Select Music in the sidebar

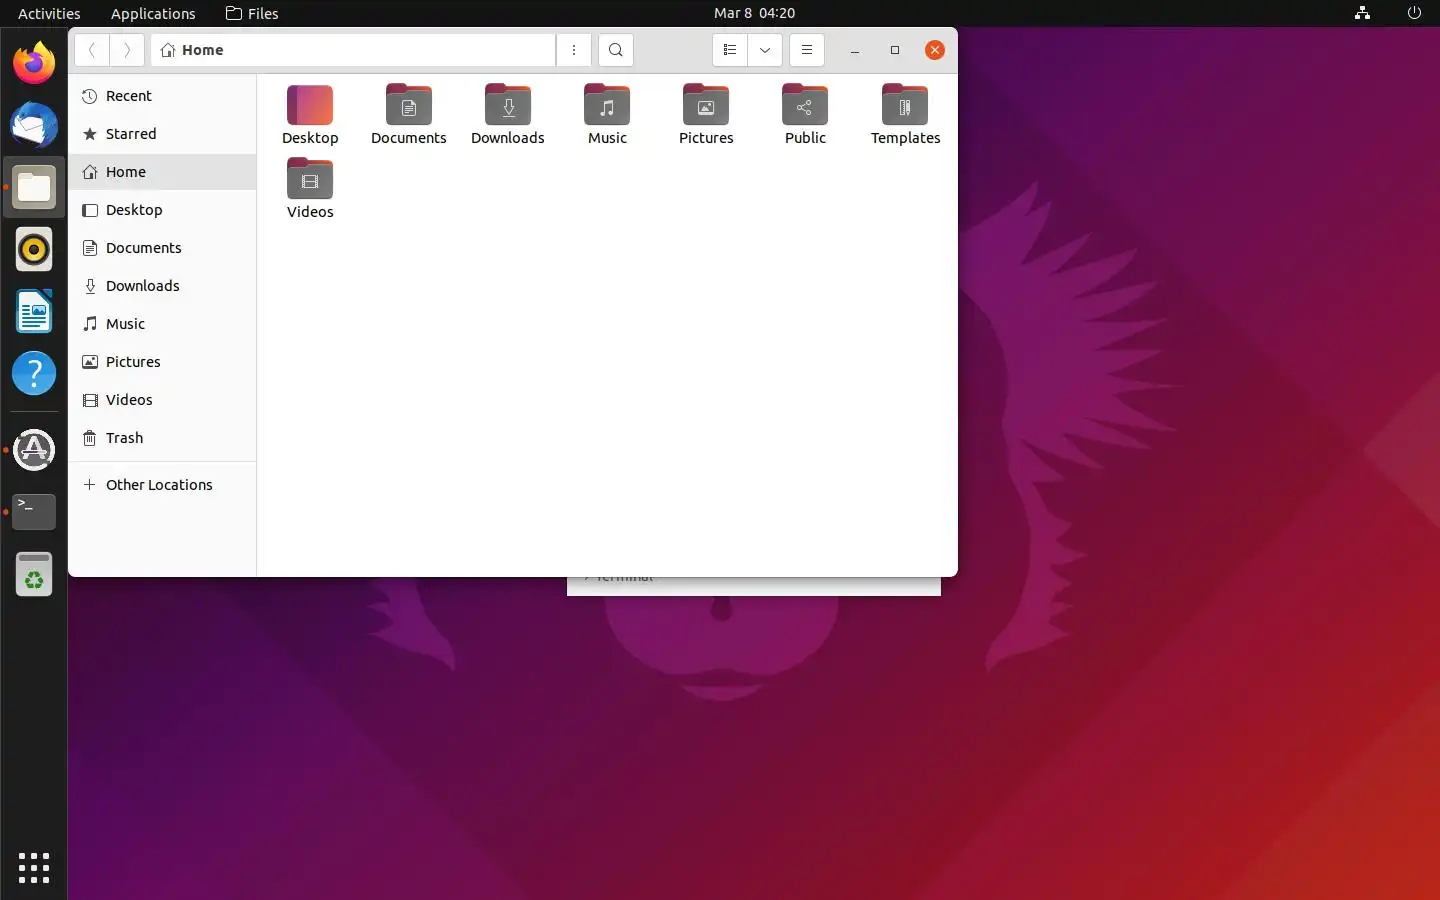pos(162,324)
